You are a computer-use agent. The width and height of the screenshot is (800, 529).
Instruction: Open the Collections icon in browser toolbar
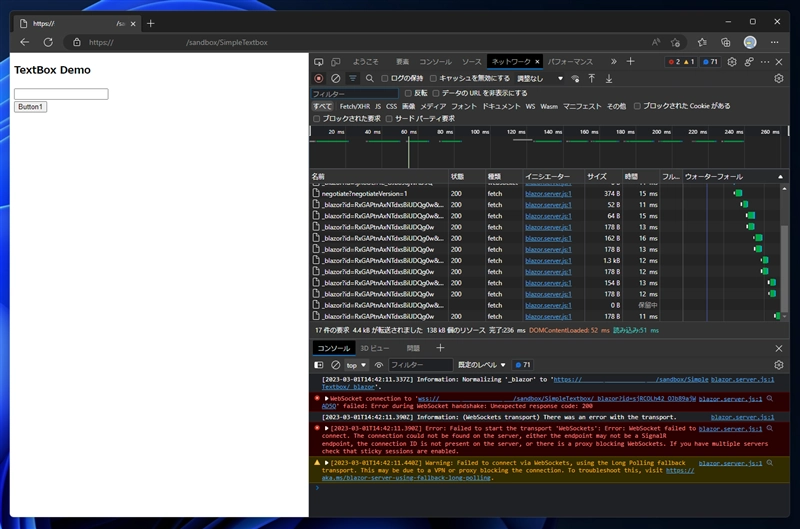pos(726,42)
